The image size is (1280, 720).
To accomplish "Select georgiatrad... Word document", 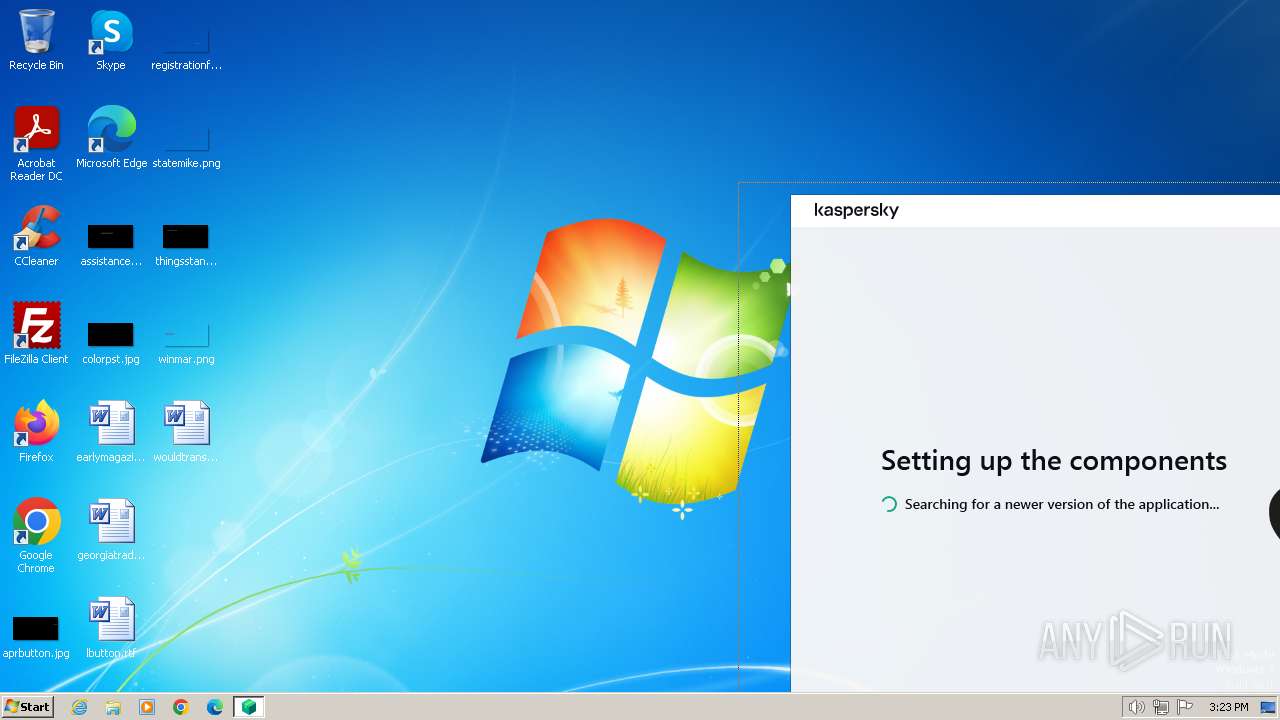I will coord(111,530).
